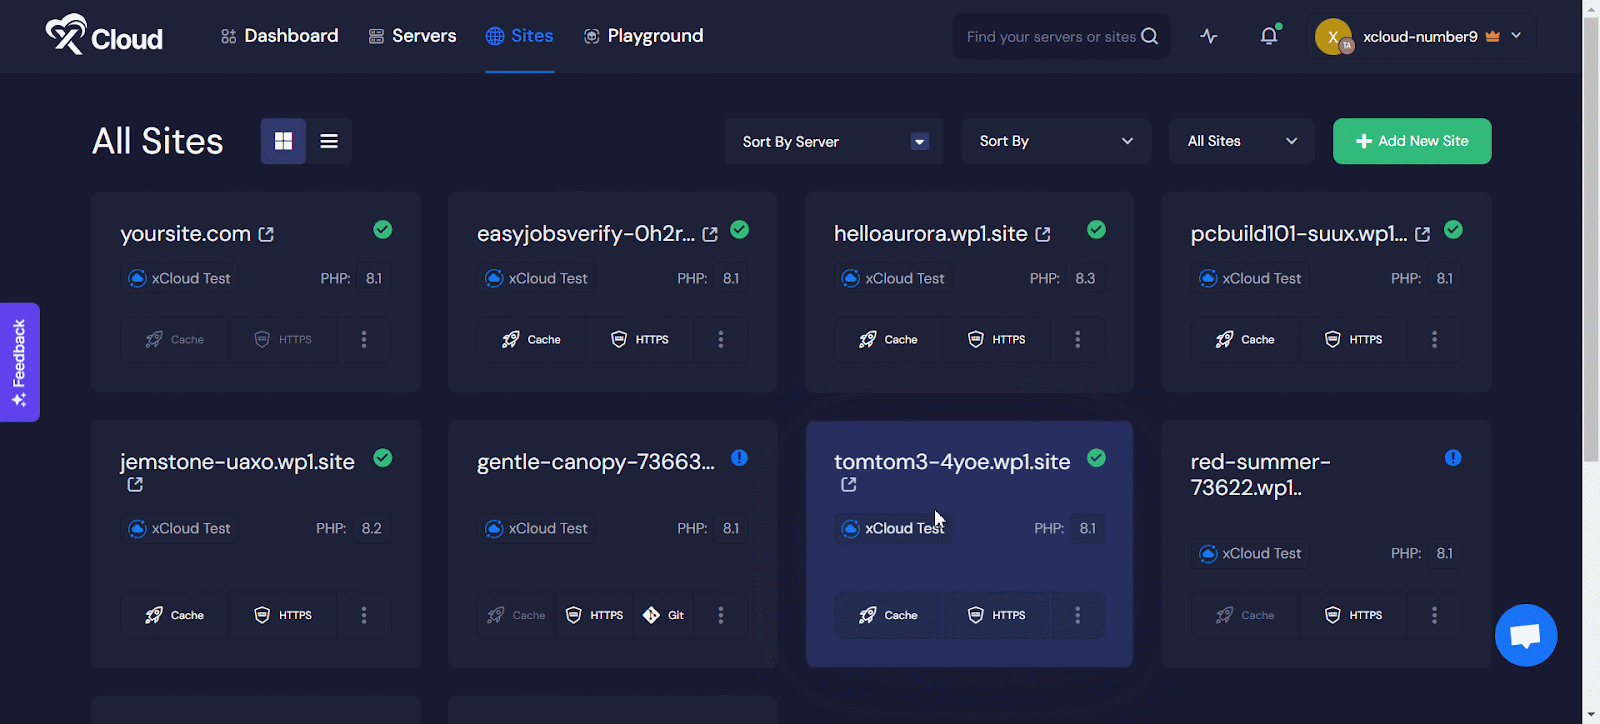This screenshot has height=724, width=1600.
Task: Open the Sort By dropdown
Action: [1056, 141]
